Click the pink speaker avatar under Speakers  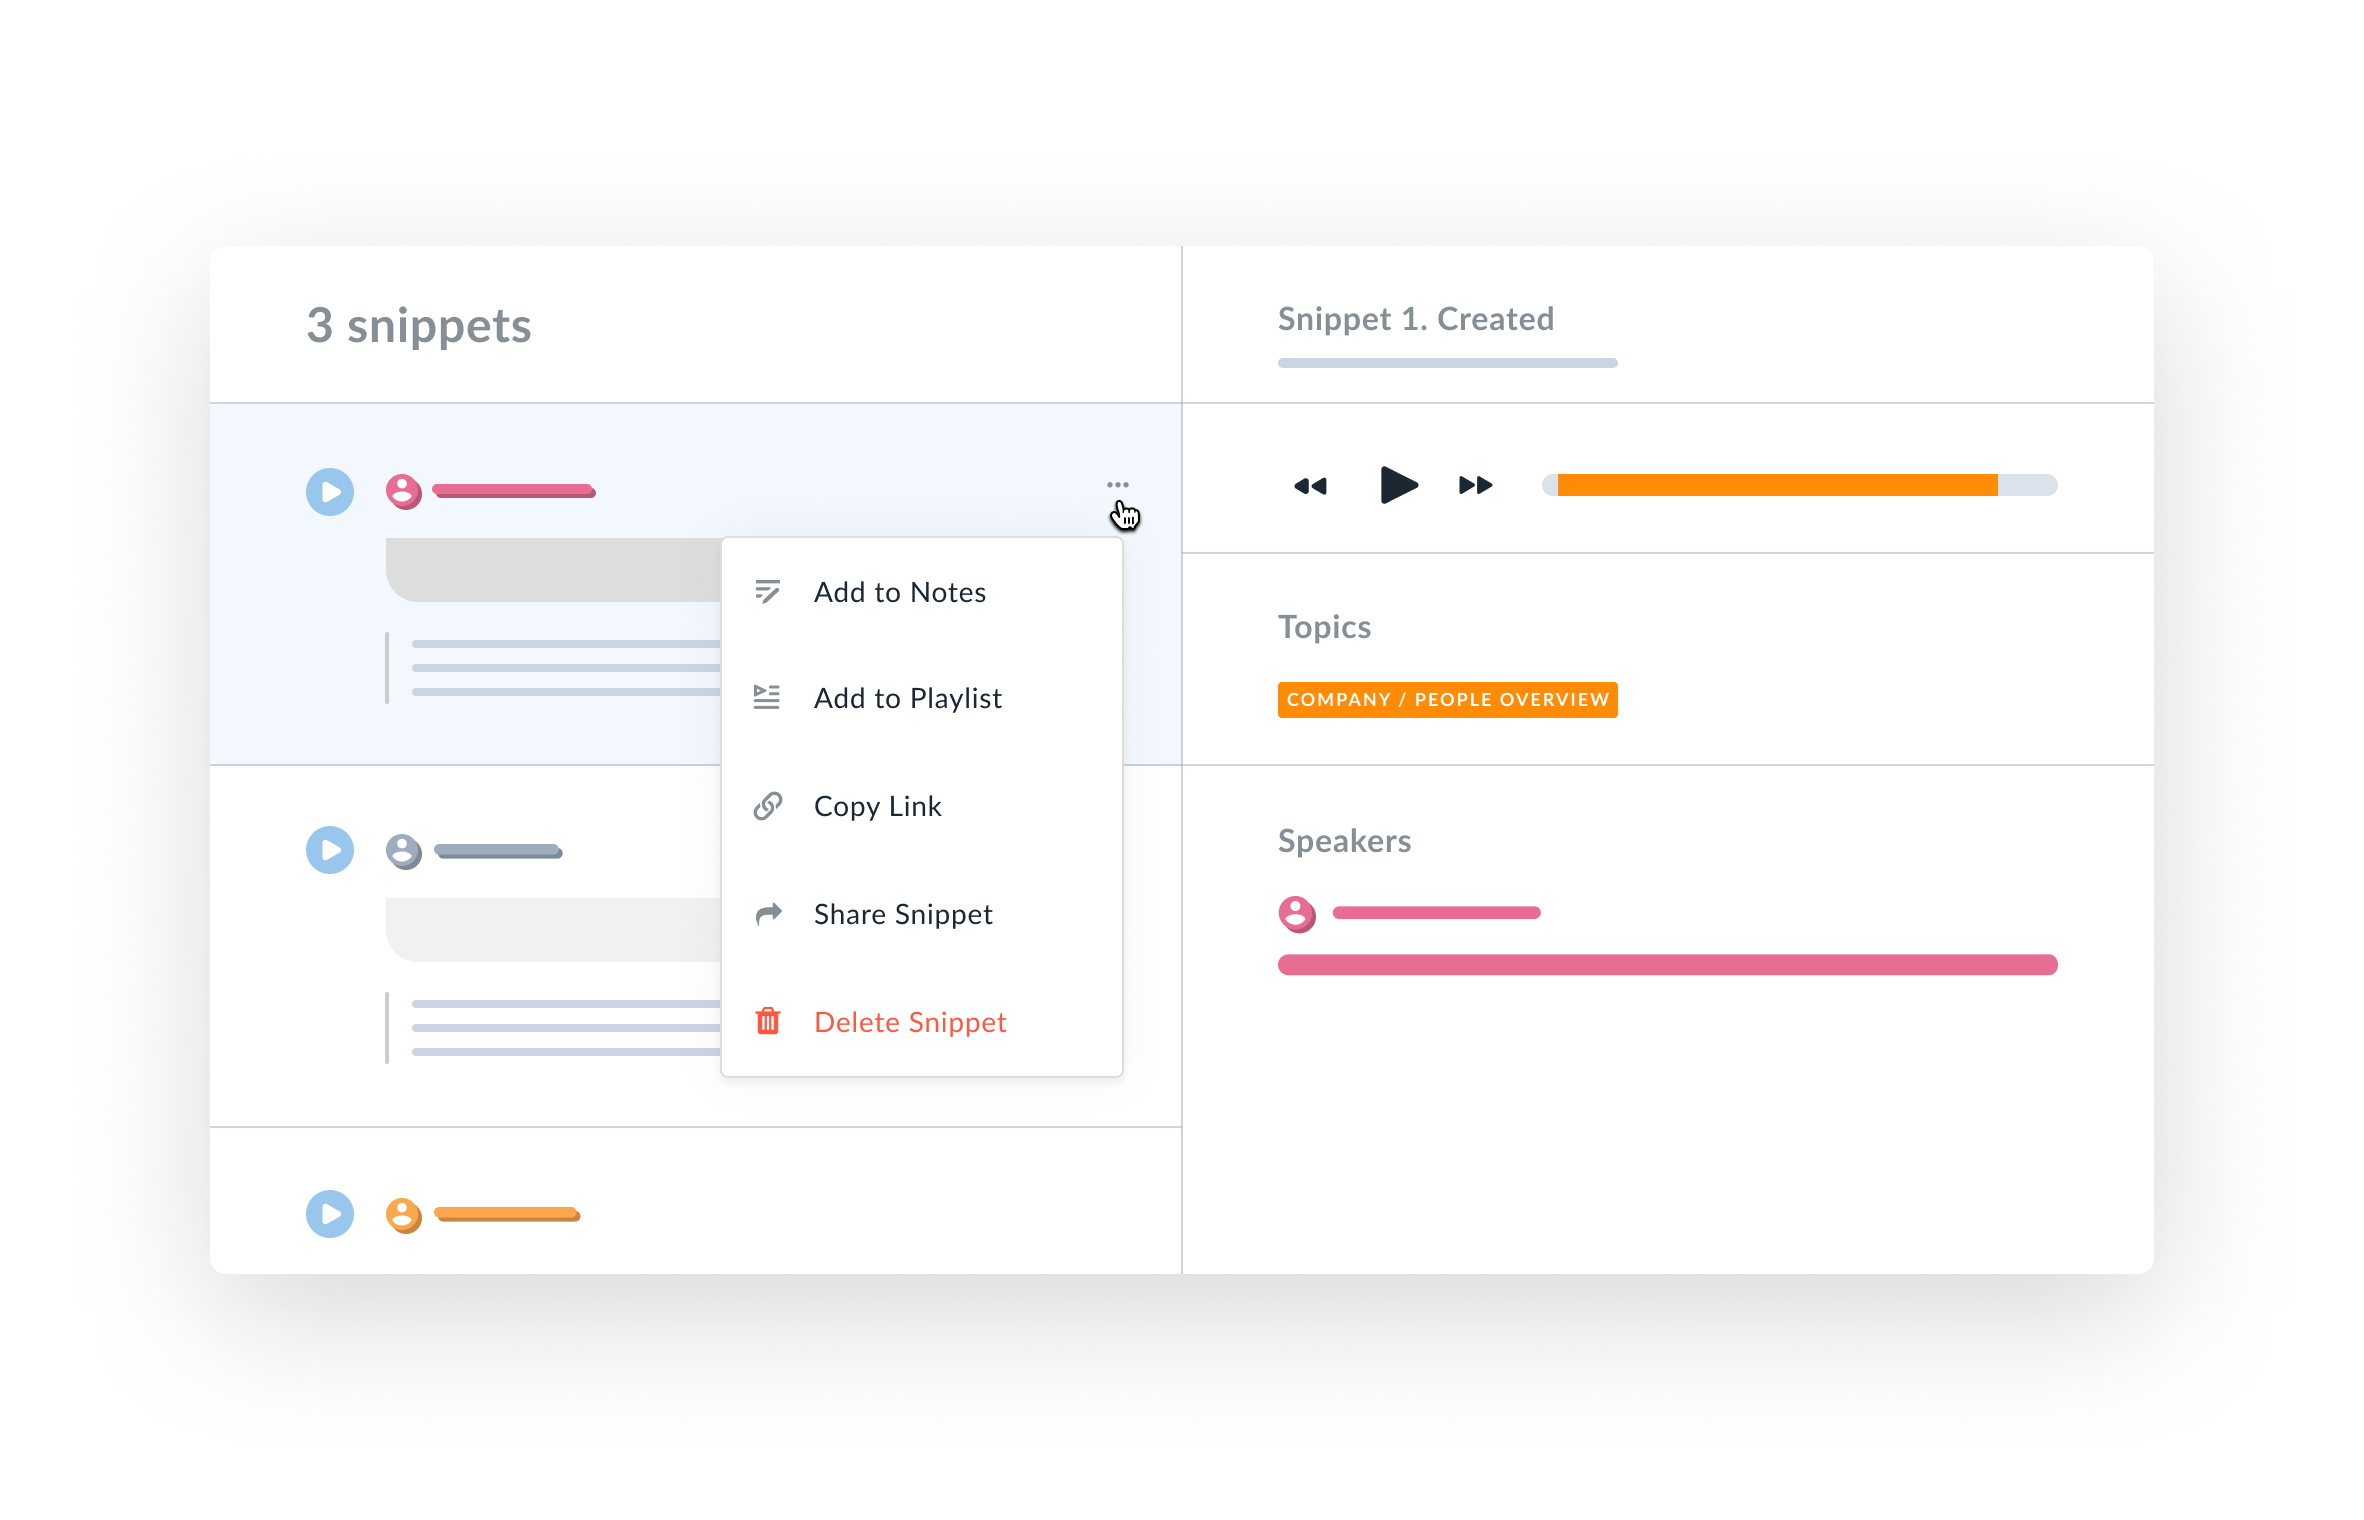1297,914
